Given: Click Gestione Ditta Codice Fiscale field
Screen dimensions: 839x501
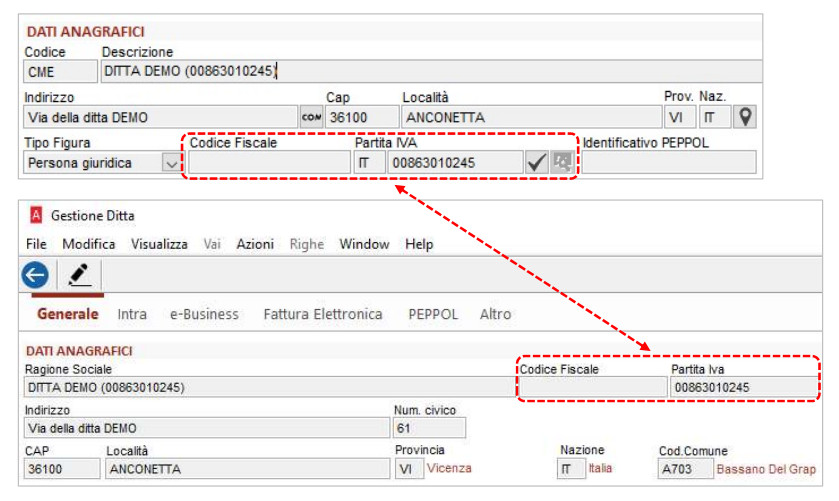Looking at the screenshot, I should pyautogui.click(x=593, y=387).
